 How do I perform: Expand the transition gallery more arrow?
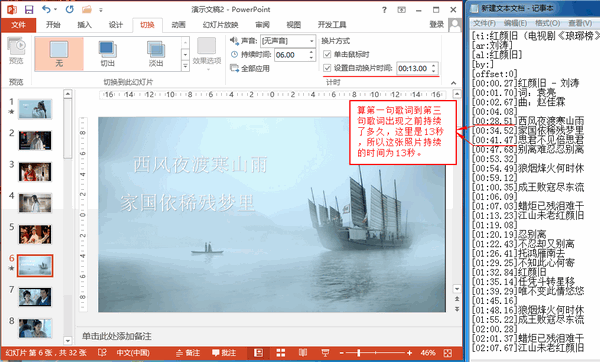(185, 66)
